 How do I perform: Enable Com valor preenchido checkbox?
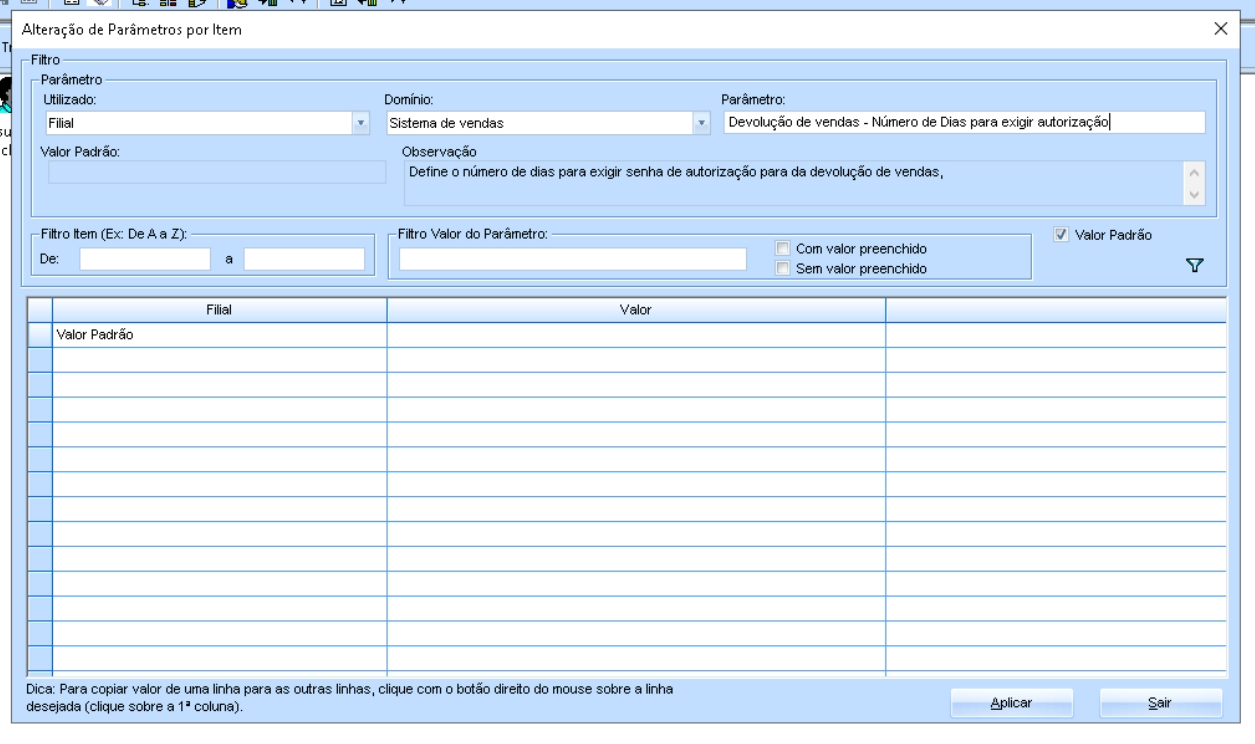[x=783, y=249]
